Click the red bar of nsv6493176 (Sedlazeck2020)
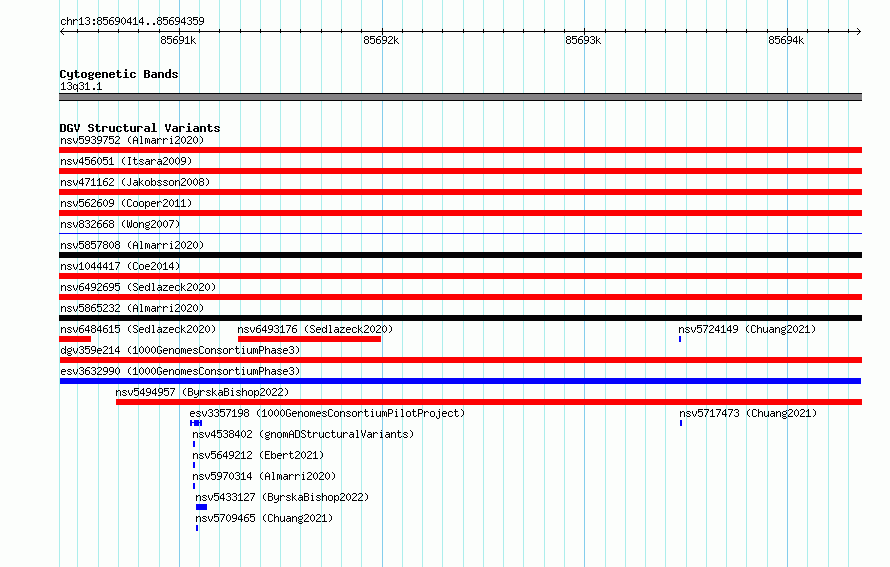Screen dimensions: 890x567 309,339
